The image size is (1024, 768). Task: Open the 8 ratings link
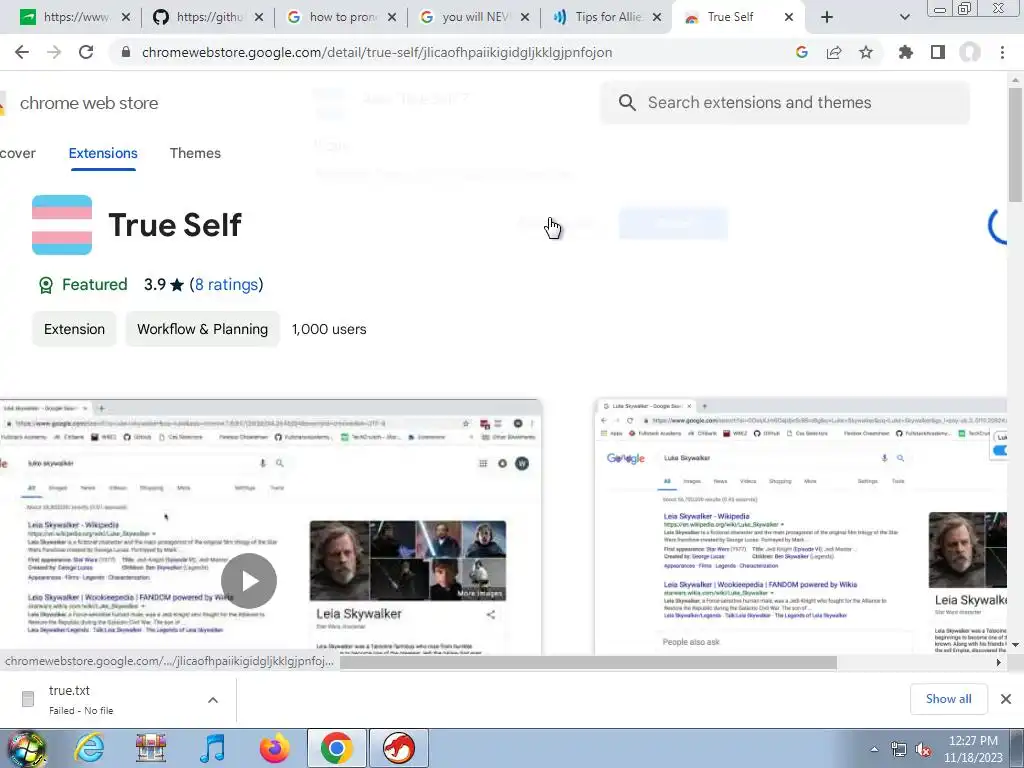227,285
